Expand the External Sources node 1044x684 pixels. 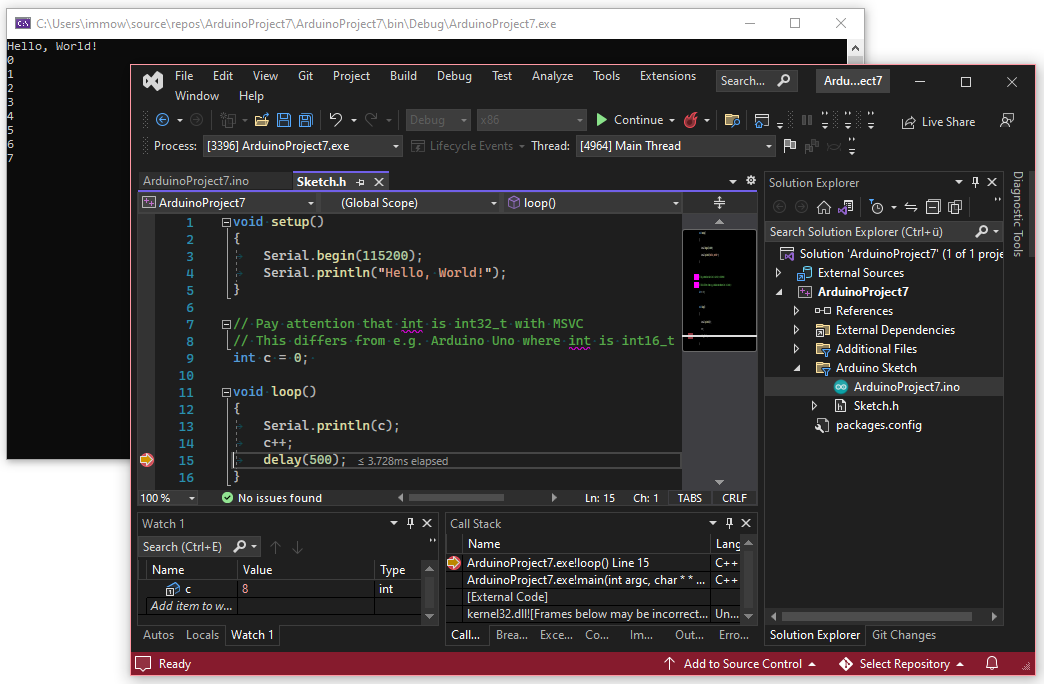778,272
